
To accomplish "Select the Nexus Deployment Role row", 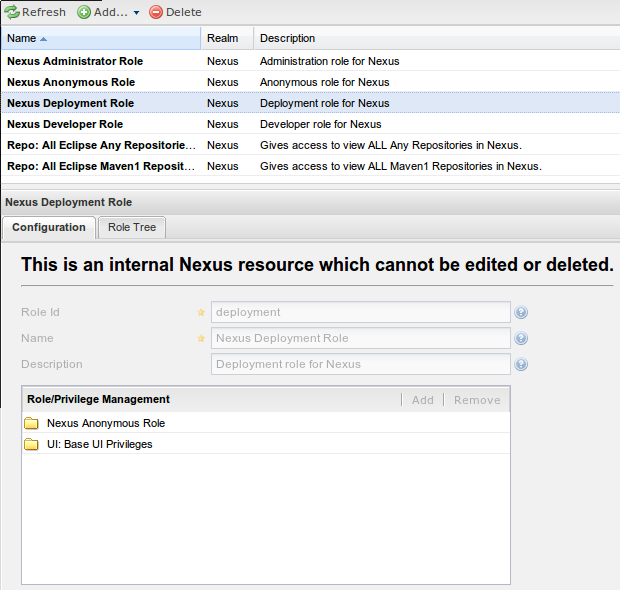I will [310, 103].
